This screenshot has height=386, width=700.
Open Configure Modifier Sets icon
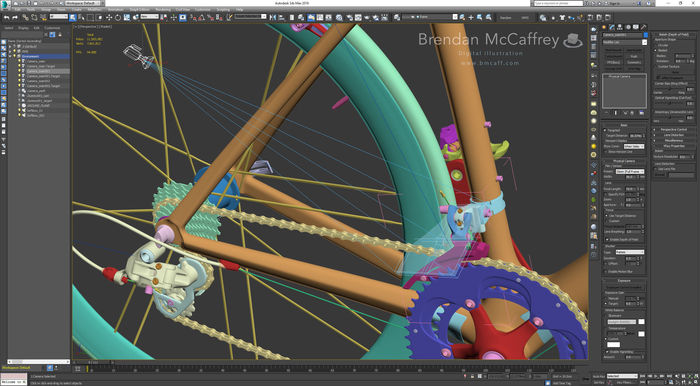click(x=642, y=113)
